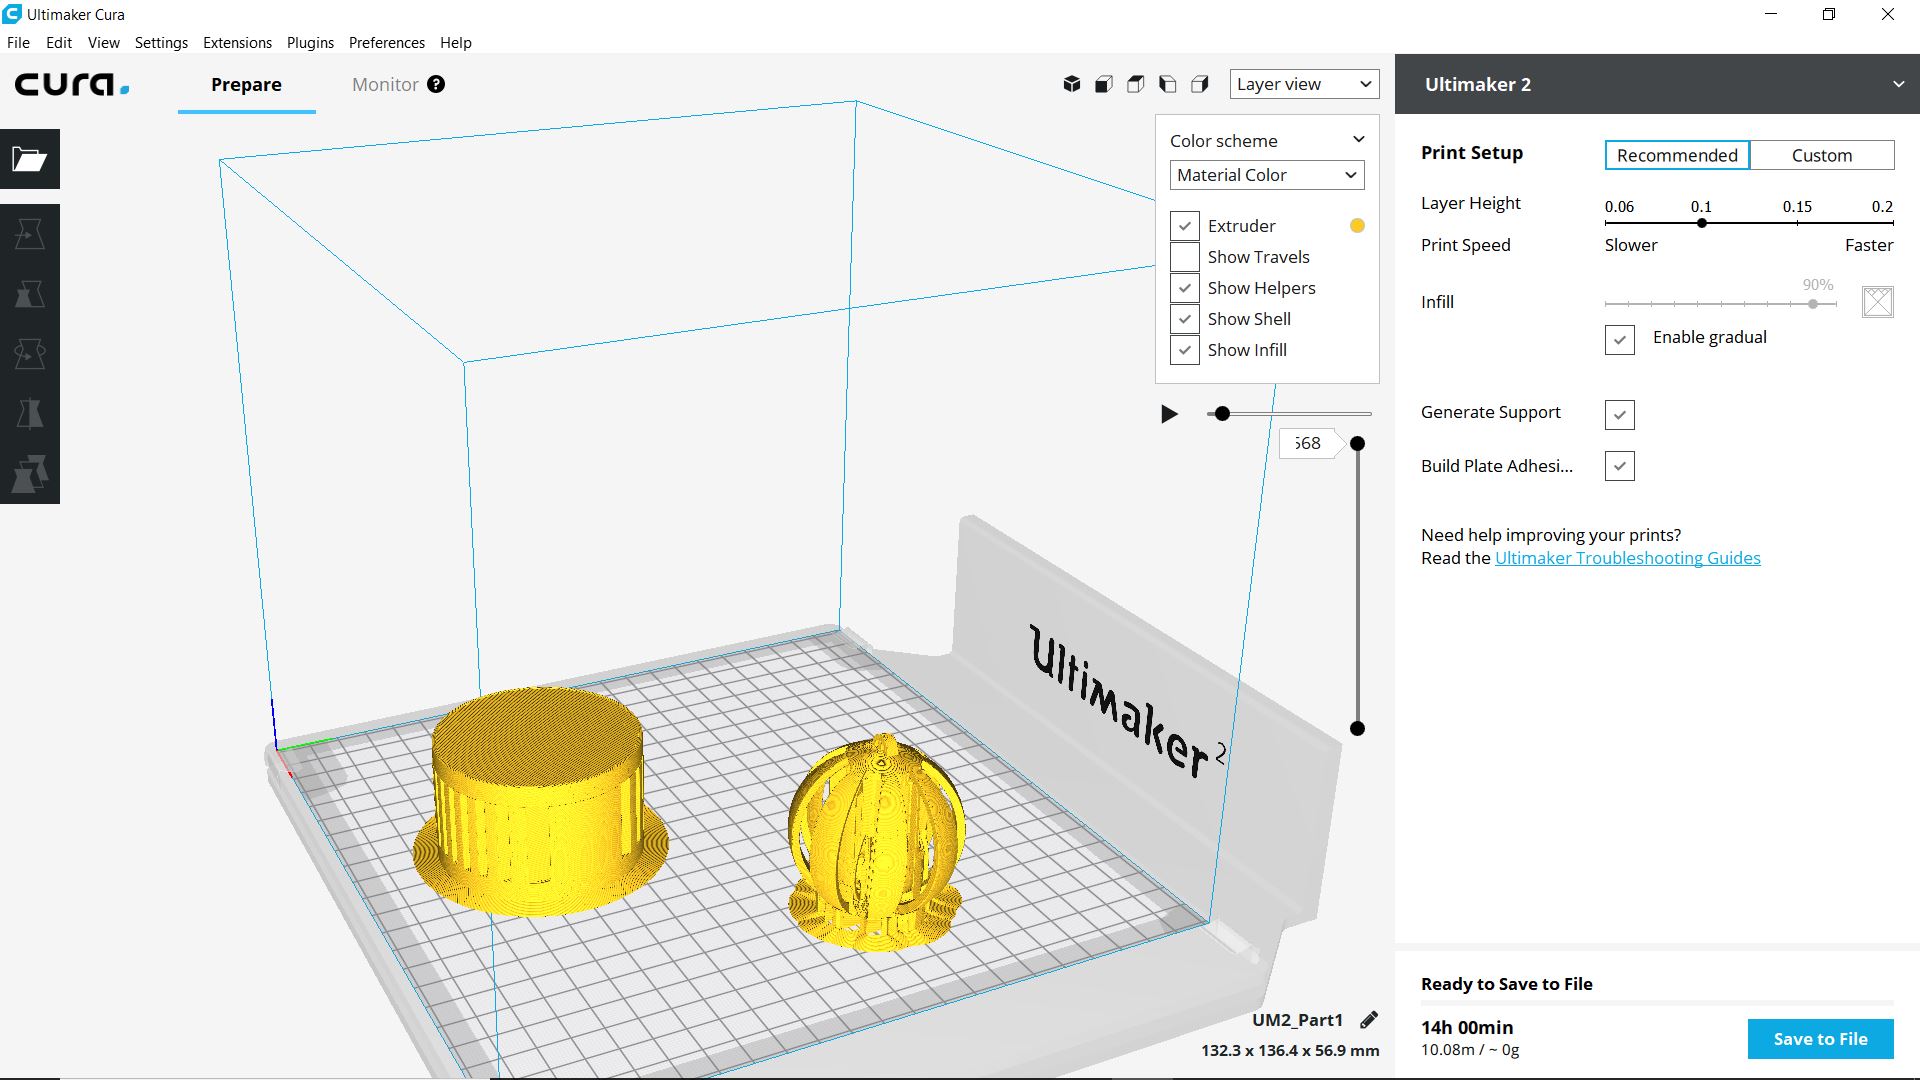Click the 0.1 Layer Height slider handle
The width and height of the screenshot is (1920, 1080).
(x=1701, y=223)
